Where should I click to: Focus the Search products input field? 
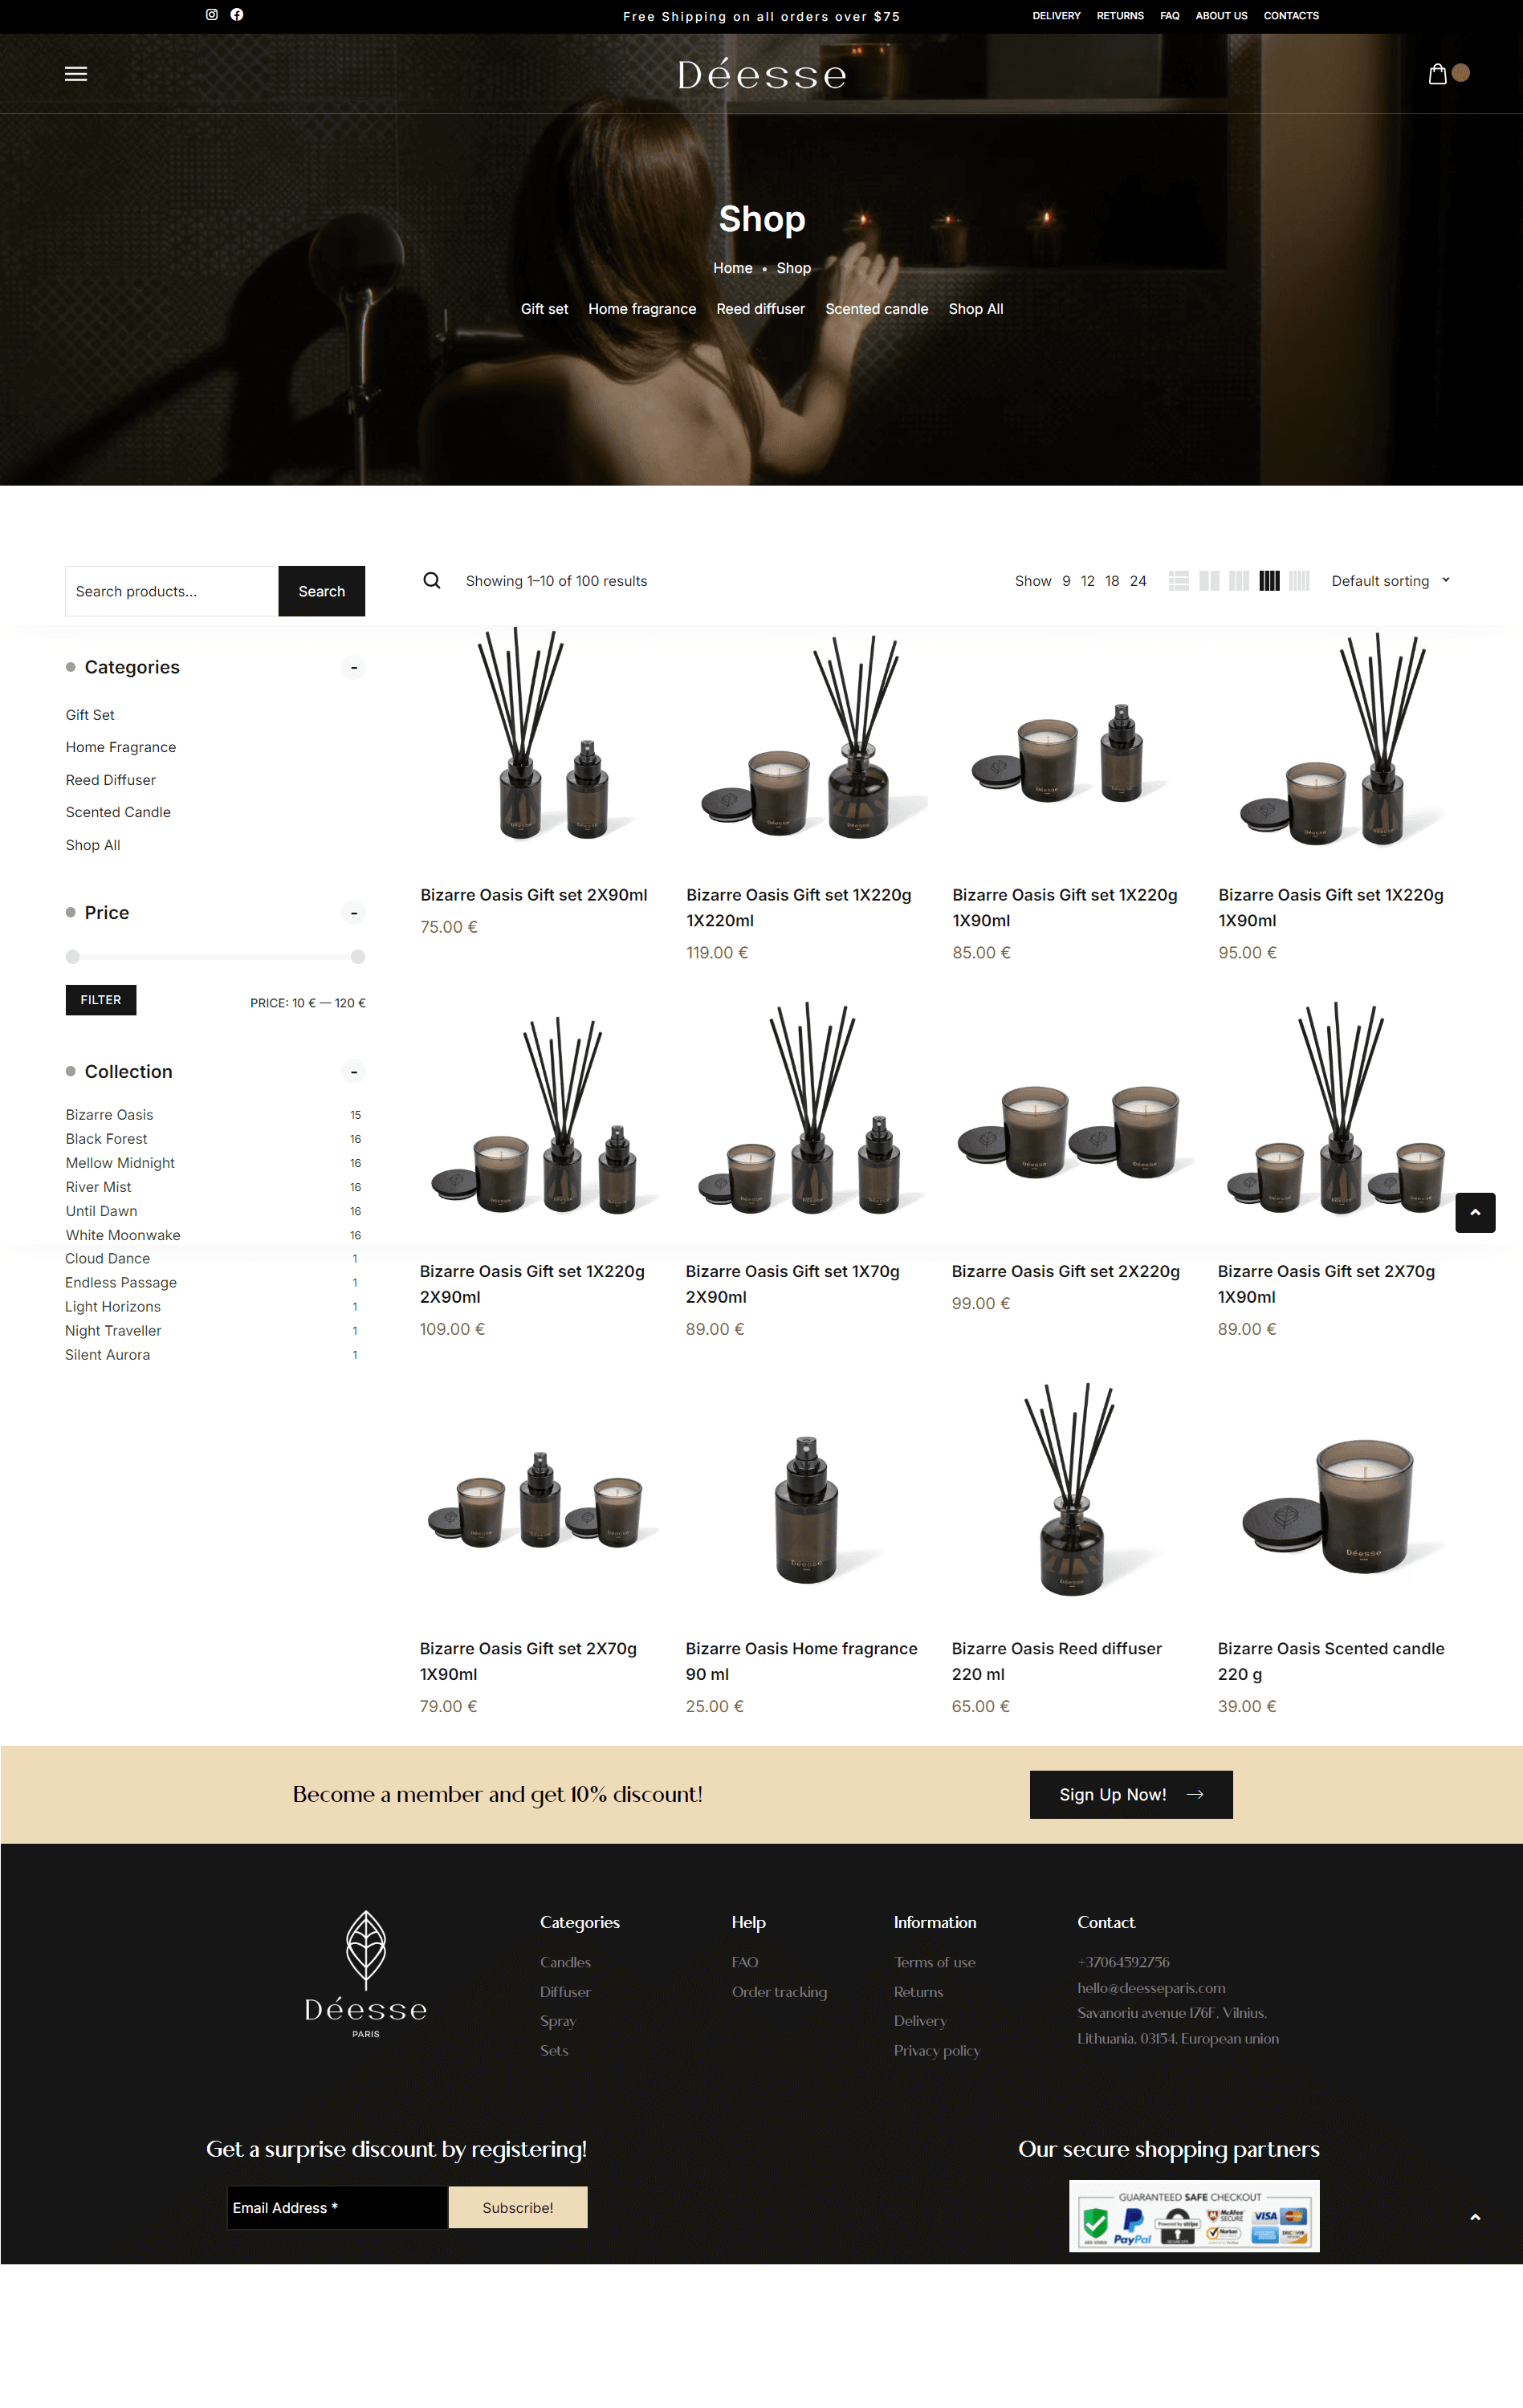pos(172,591)
